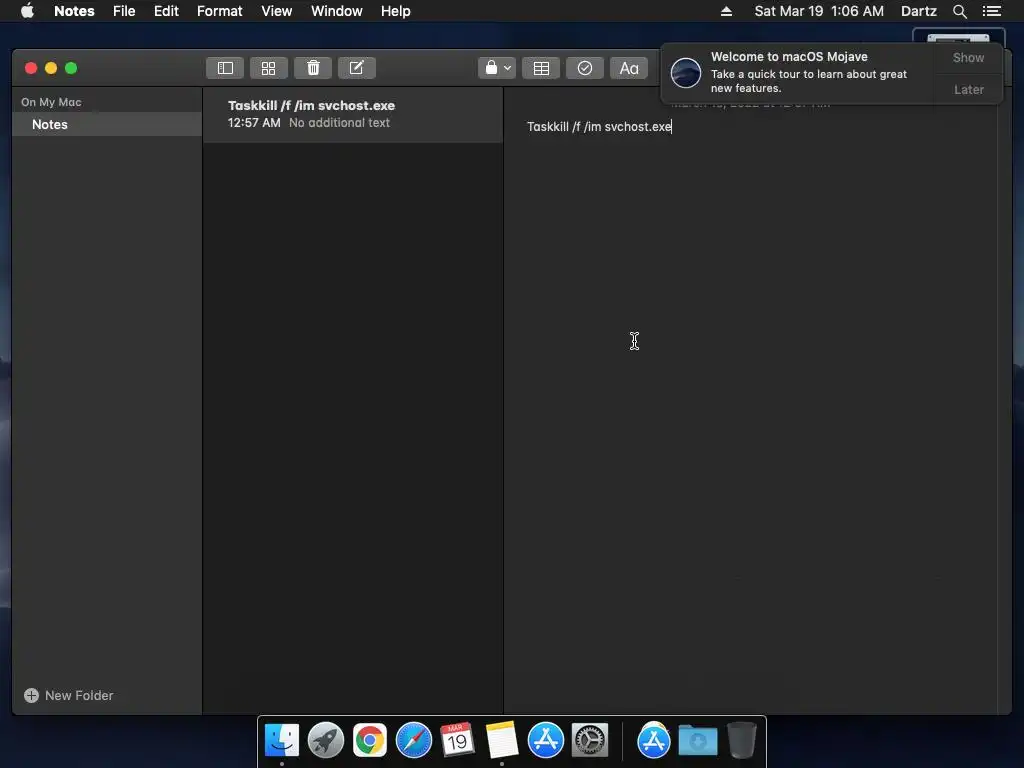
Task: Open the Notes application menu
Action: (x=74, y=11)
